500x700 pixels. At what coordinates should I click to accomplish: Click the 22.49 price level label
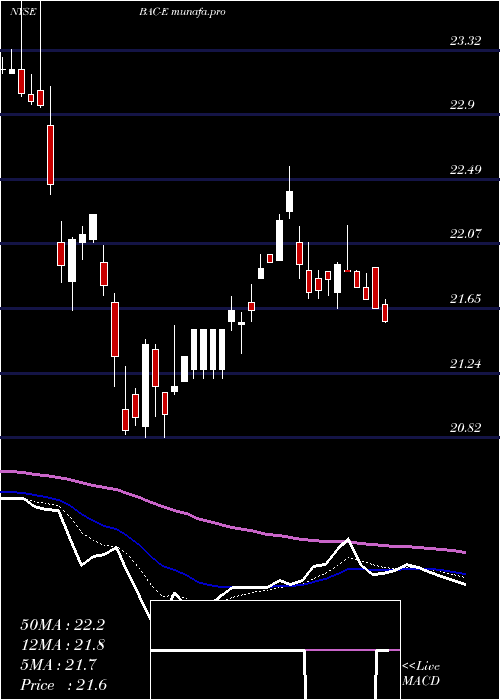pos(465,170)
